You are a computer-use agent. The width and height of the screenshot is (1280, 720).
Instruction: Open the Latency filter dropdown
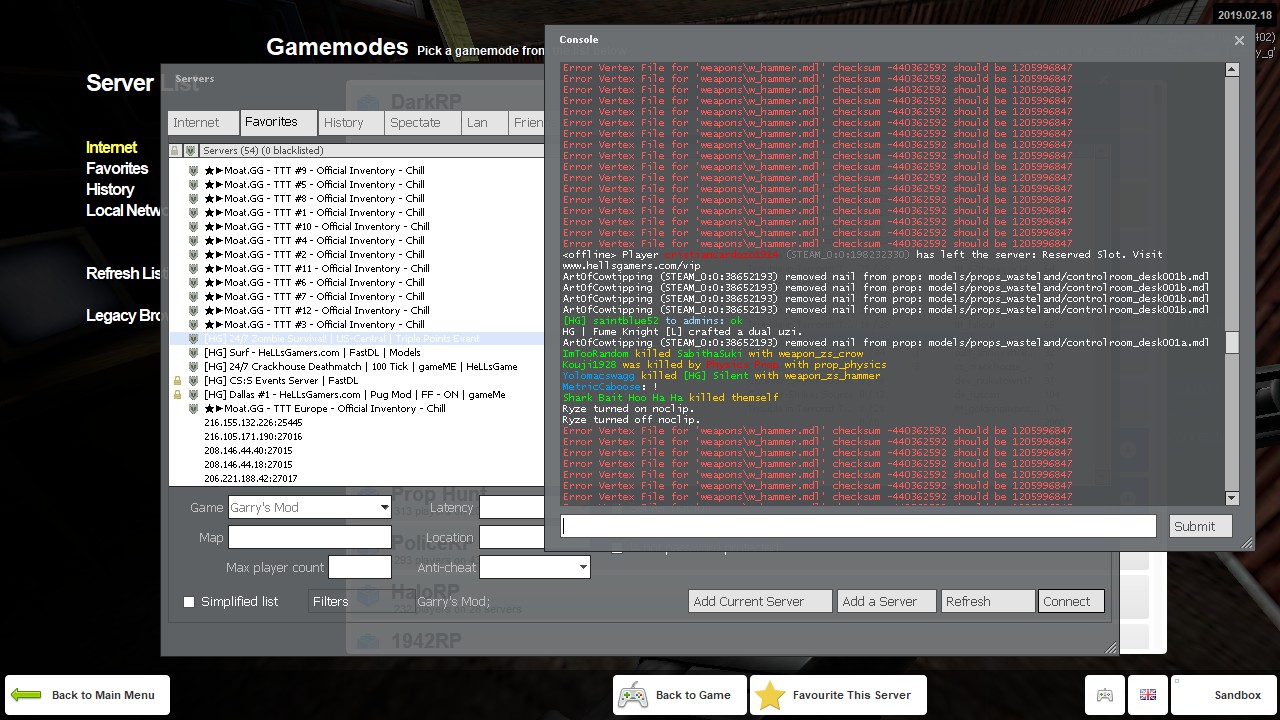[512, 507]
